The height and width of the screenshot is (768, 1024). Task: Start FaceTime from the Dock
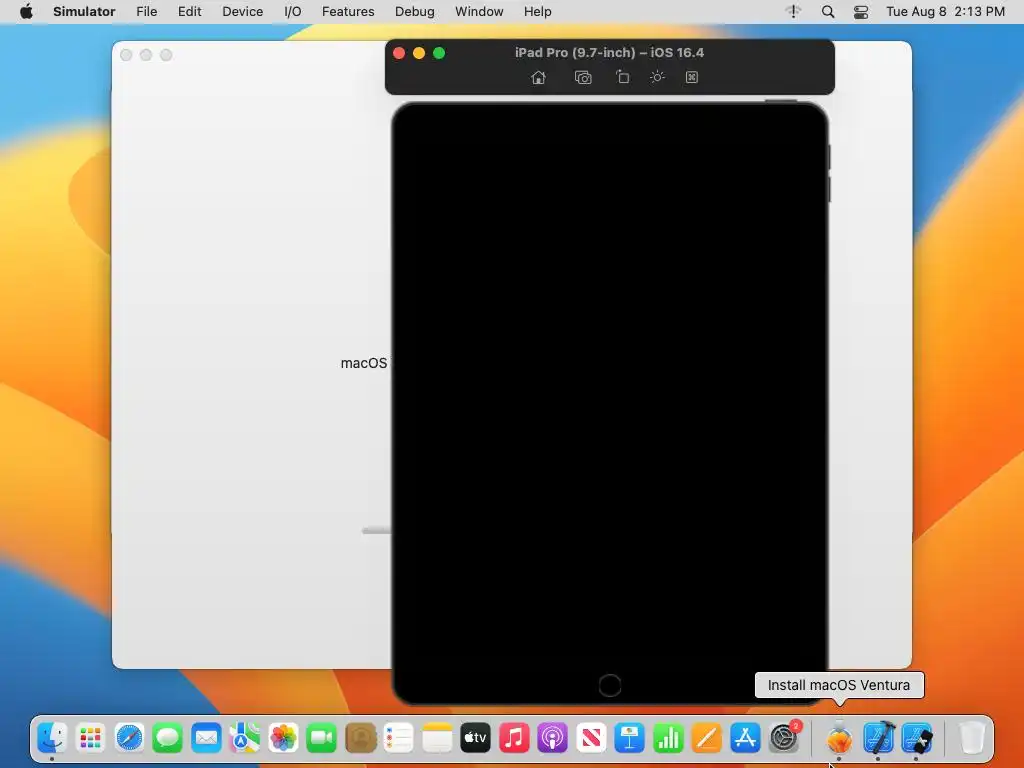coord(321,738)
